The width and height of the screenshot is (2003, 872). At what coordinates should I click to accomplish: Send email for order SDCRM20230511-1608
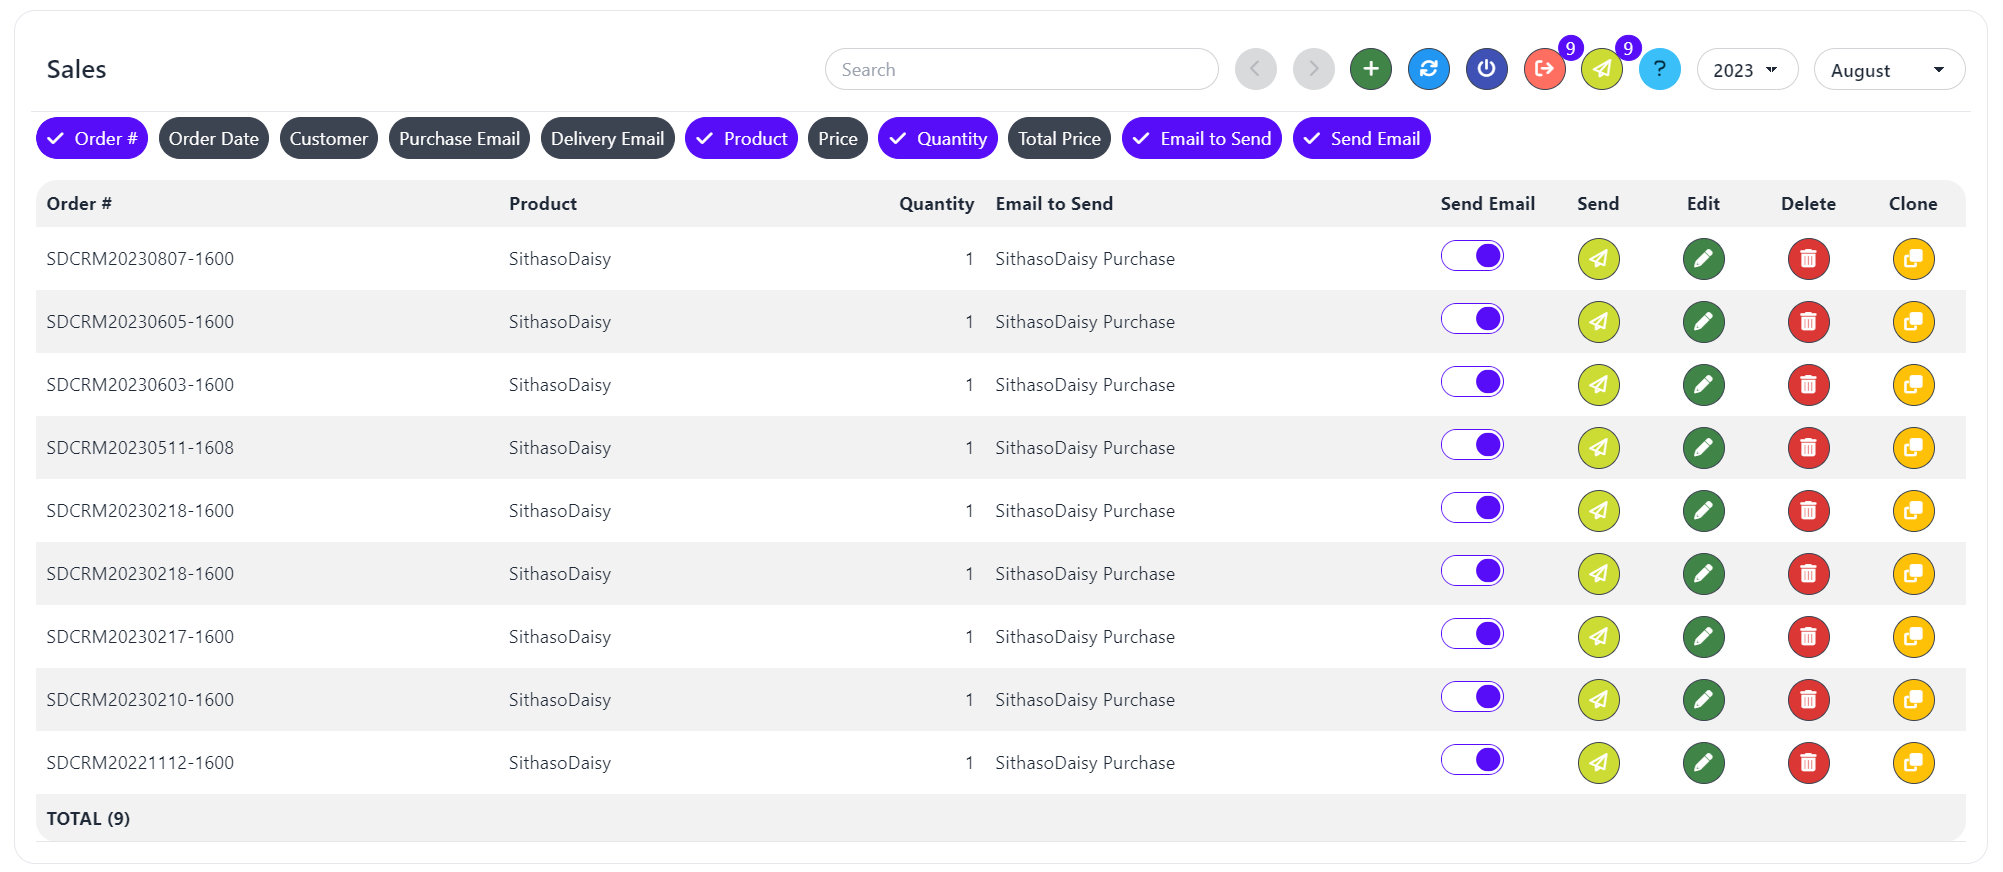(1599, 448)
